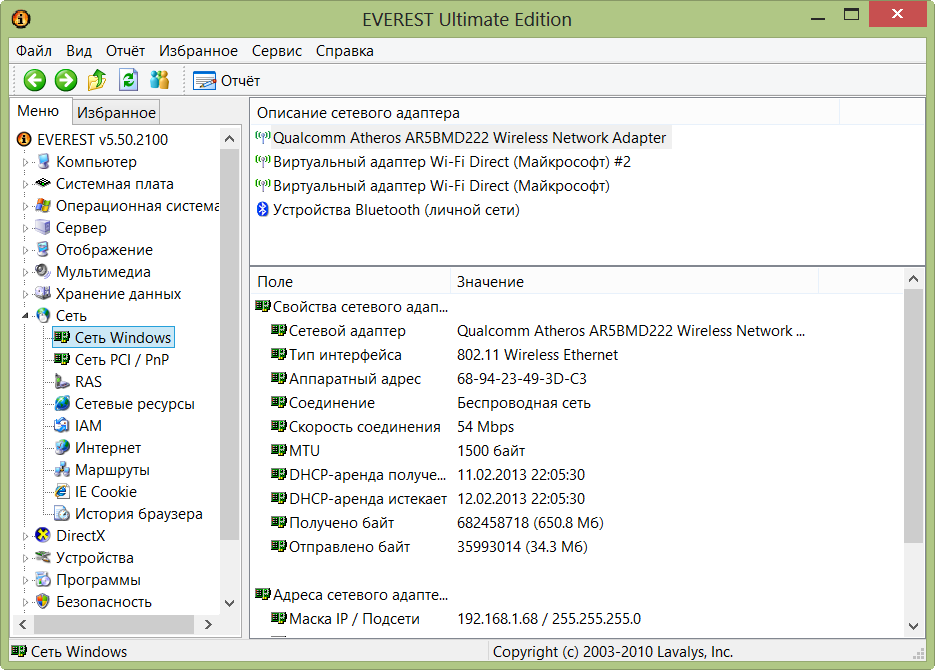Click the Хранение данных disk icon
Screen dimensions: 935x670
tap(43, 293)
